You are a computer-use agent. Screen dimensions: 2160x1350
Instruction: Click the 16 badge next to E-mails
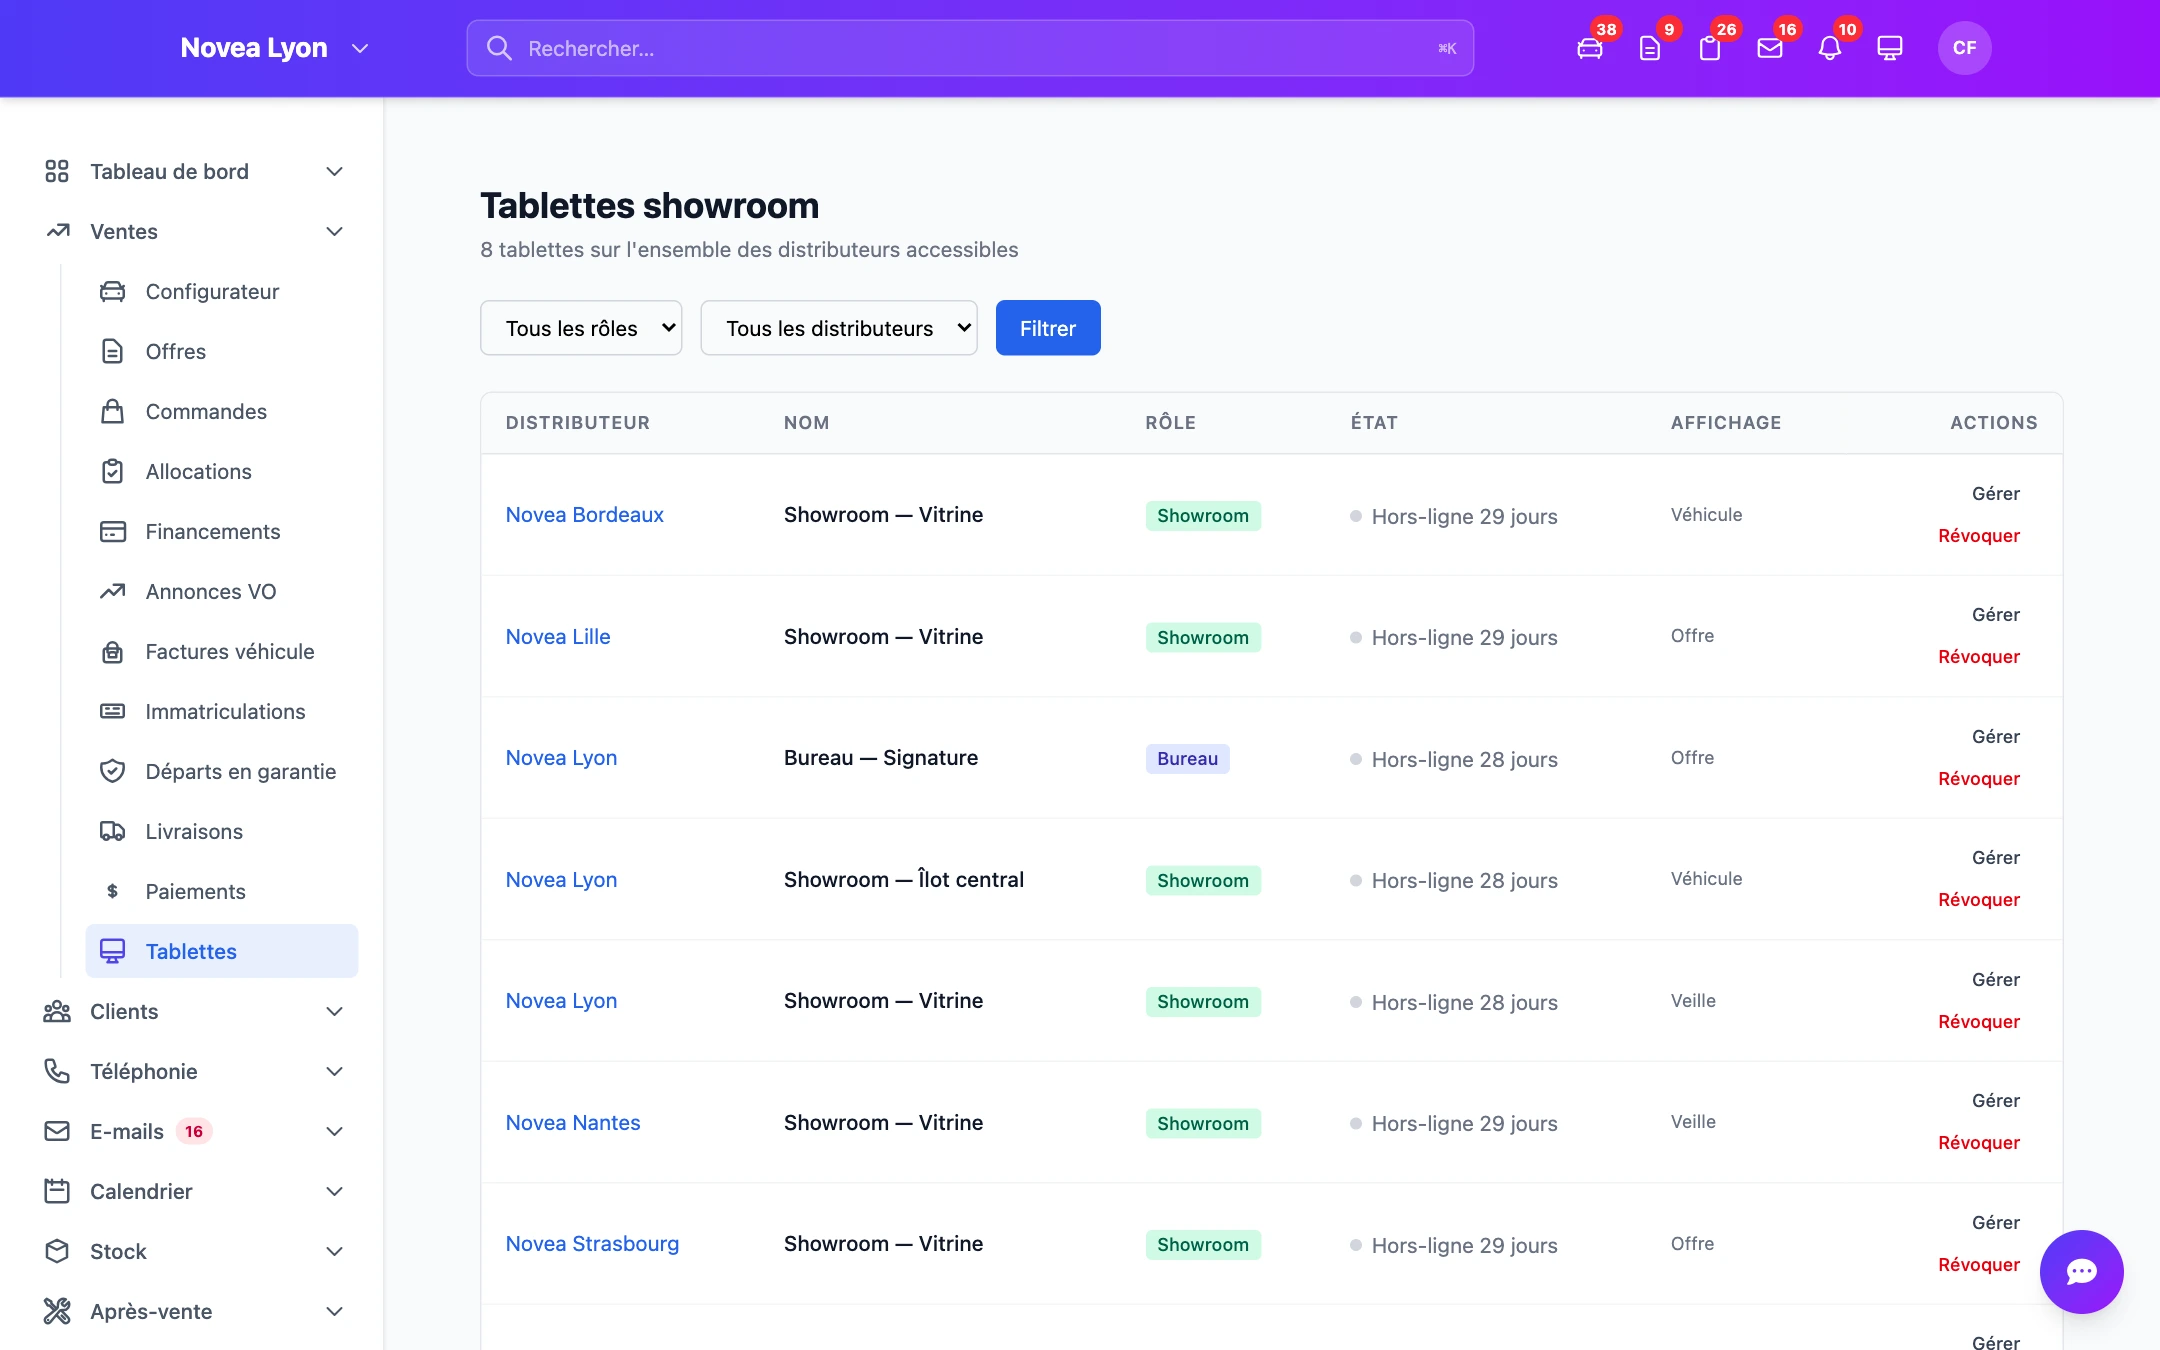click(x=194, y=1131)
